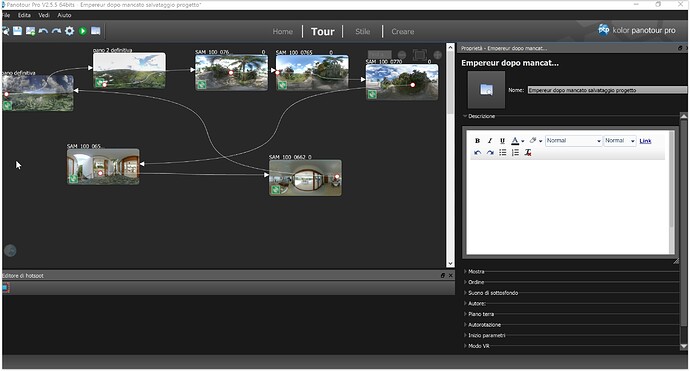This screenshot has height=371, width=690.
Task: Insert a numbered list in the description editor
Action: pyautogui.click(x=515, y=152)
